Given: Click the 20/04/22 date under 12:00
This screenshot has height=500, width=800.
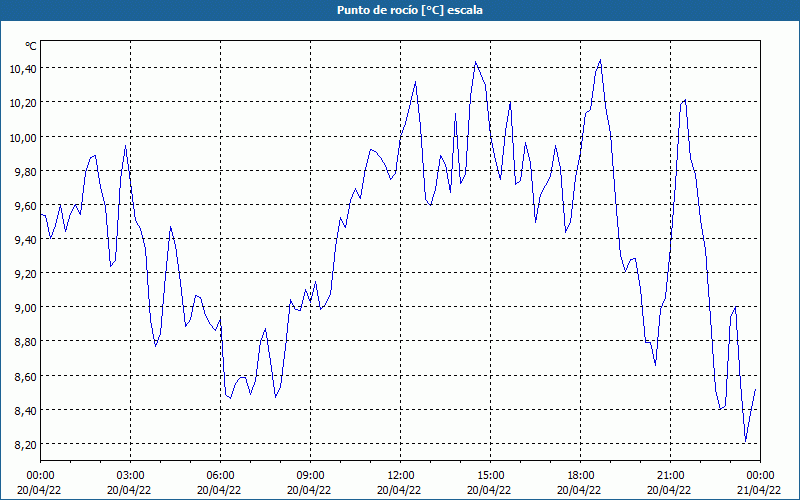Looking at the screenshot, I should click(x=399, y=490).
